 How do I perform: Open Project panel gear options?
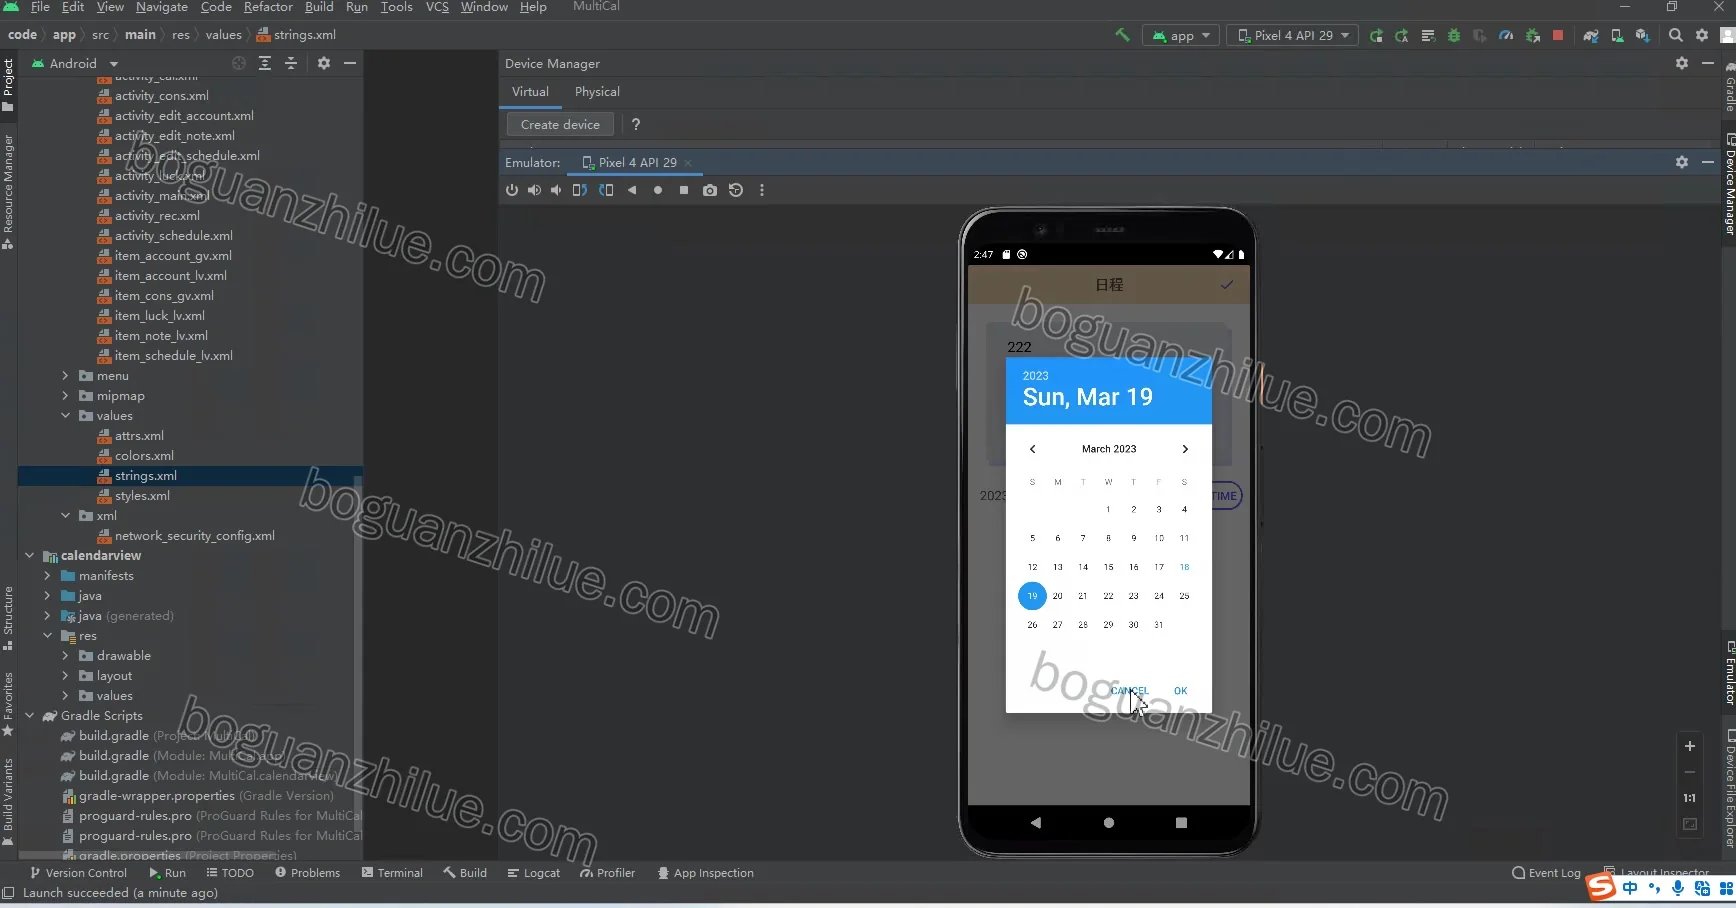click(324, 63)
